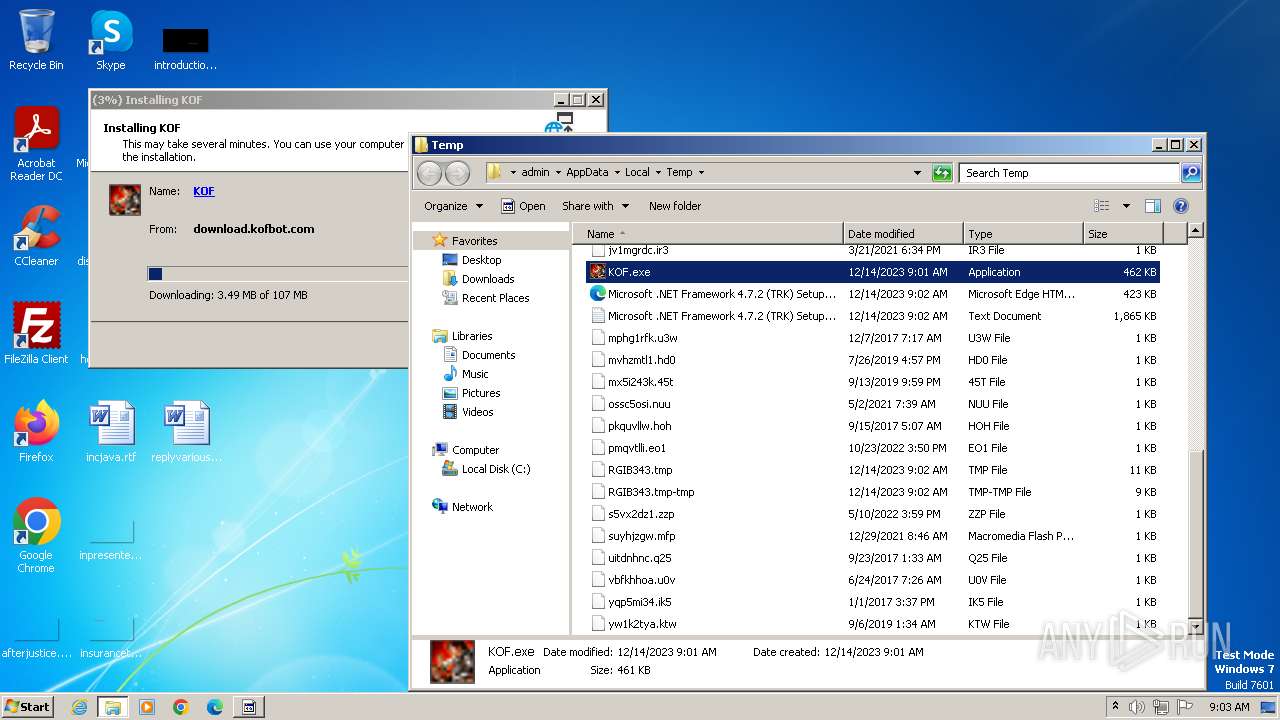
Task: Click the search magnifier icon
Action: coord(1190,173)
